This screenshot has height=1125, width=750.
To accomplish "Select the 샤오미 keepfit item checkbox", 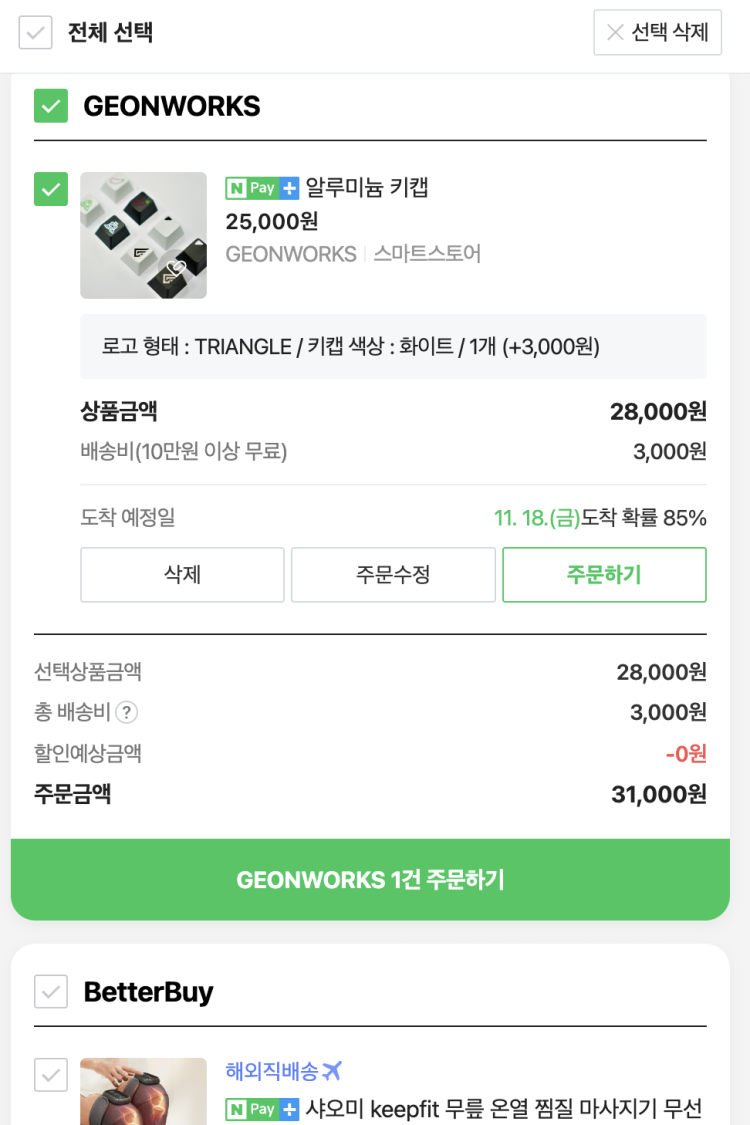I will [51, 1075].
